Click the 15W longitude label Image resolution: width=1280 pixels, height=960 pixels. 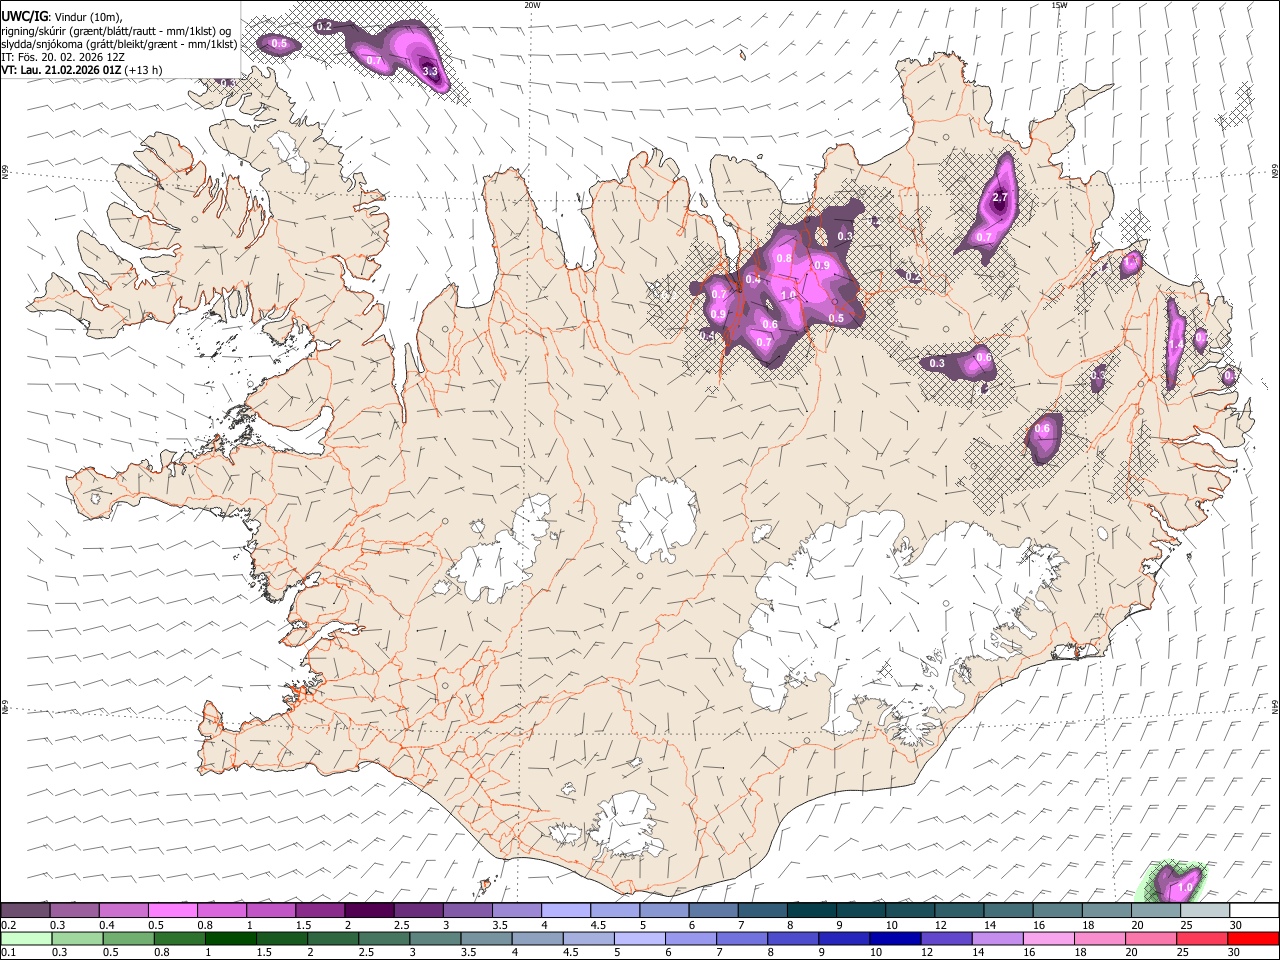1059,5
